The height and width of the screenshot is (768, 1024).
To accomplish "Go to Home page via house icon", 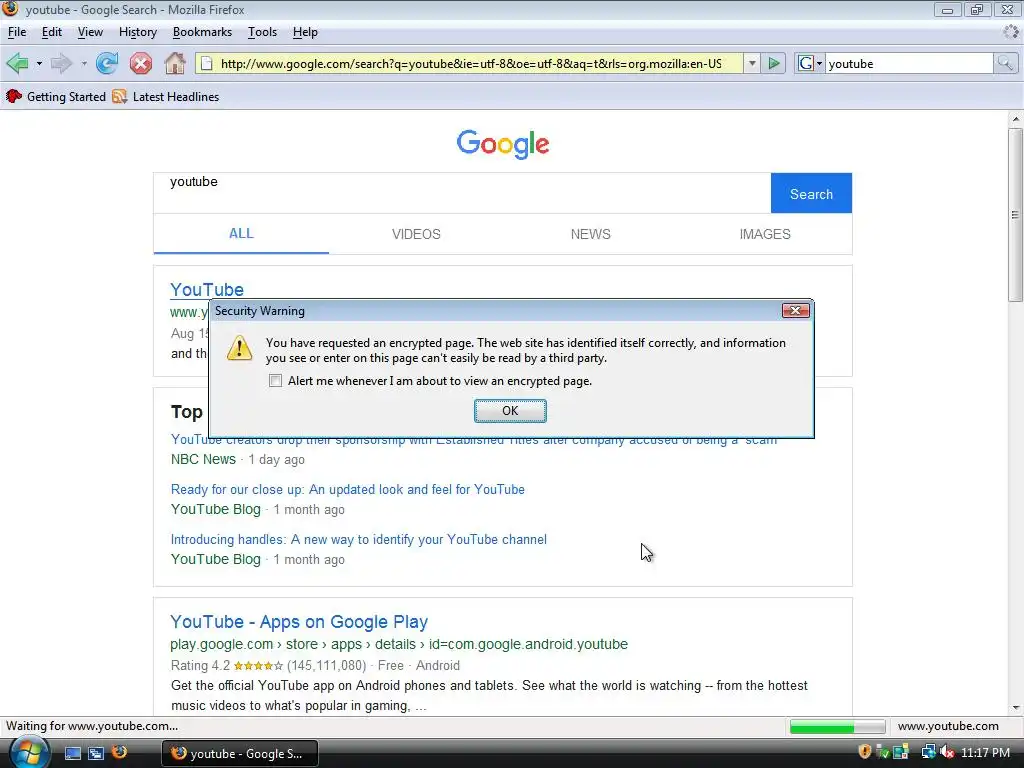I will pos(174,63).
